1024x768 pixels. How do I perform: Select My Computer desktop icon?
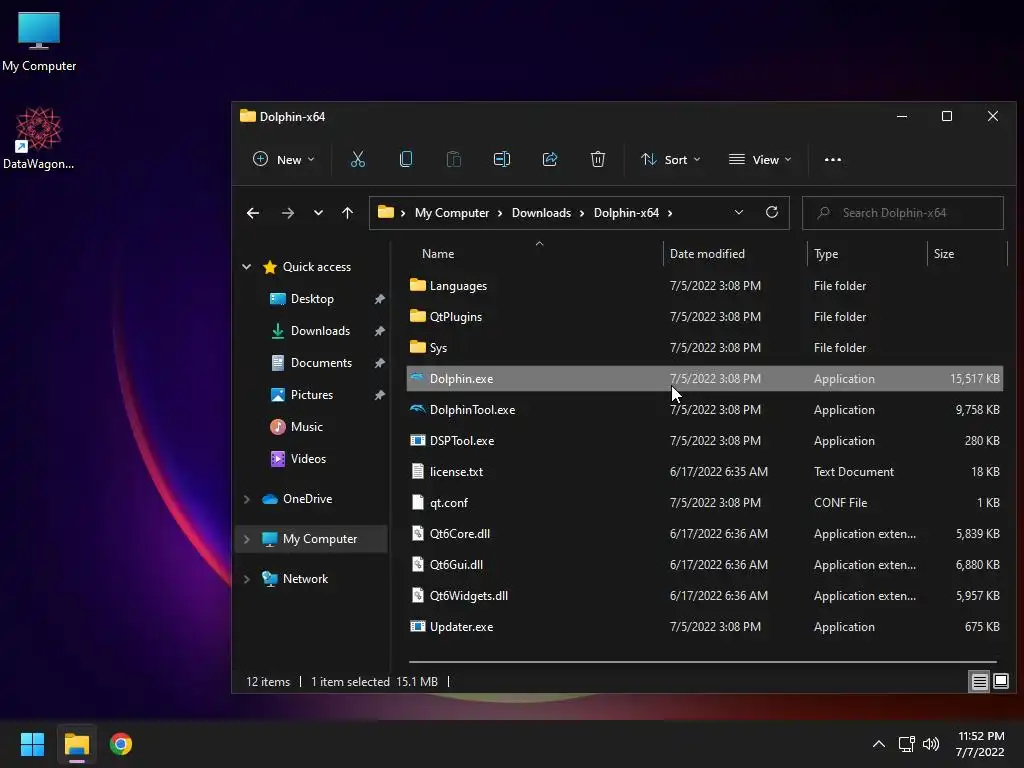tap(39, 41)
